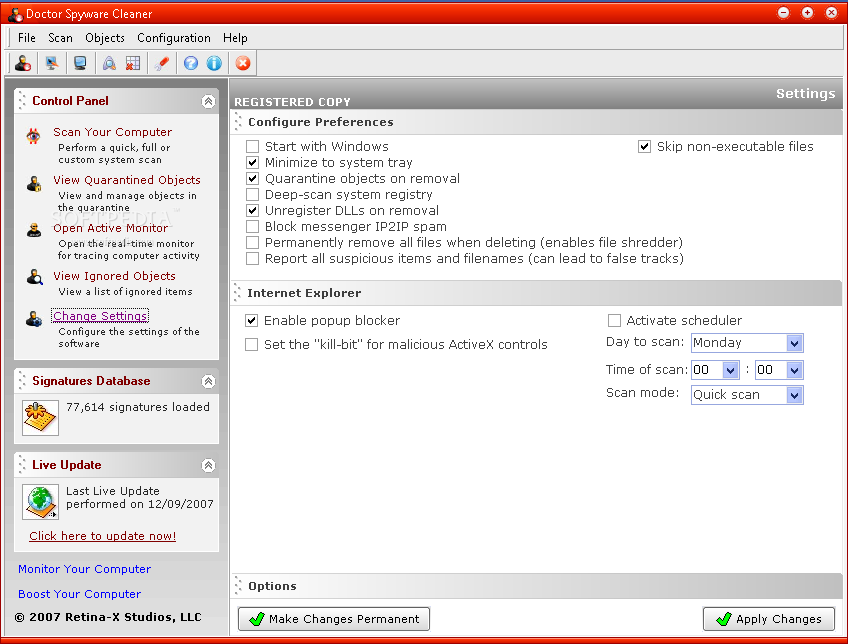The image size is (848, 644).
Task: Click the blue question mark help icon
Action: coord(191,63)
